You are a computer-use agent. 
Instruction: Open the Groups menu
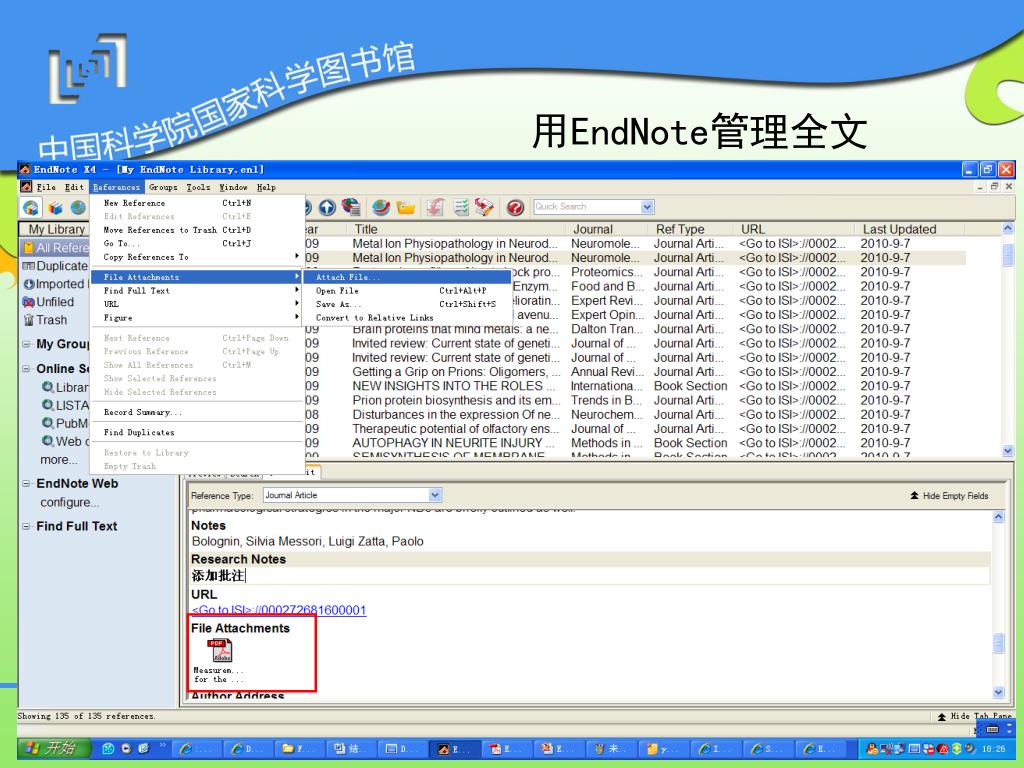tap(163, 187)
